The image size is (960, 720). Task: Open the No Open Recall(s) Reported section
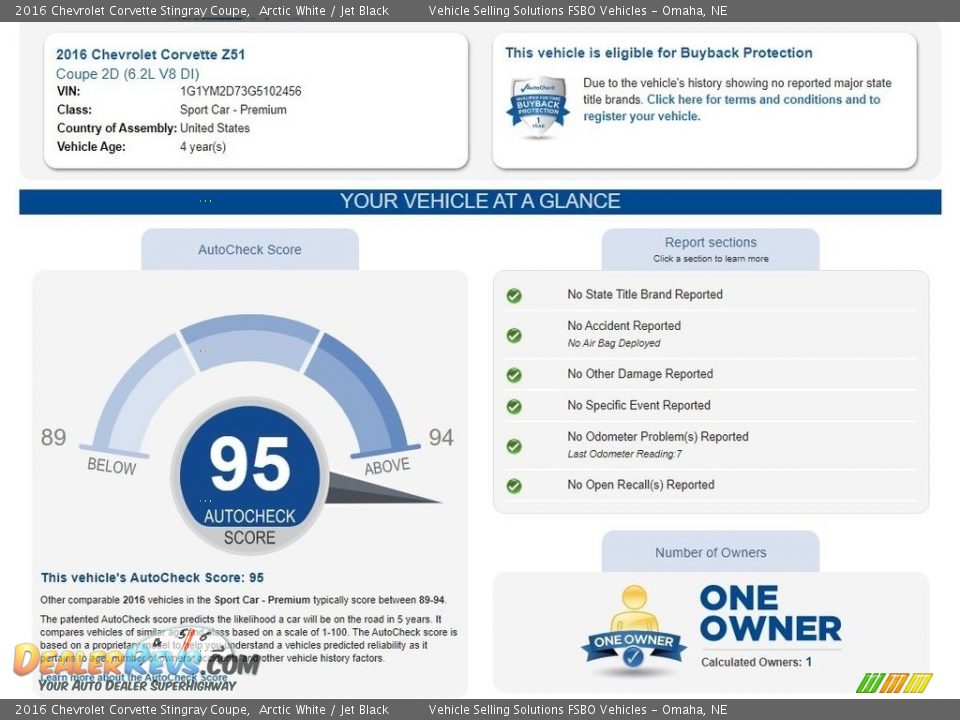click(x=640, y=485)
